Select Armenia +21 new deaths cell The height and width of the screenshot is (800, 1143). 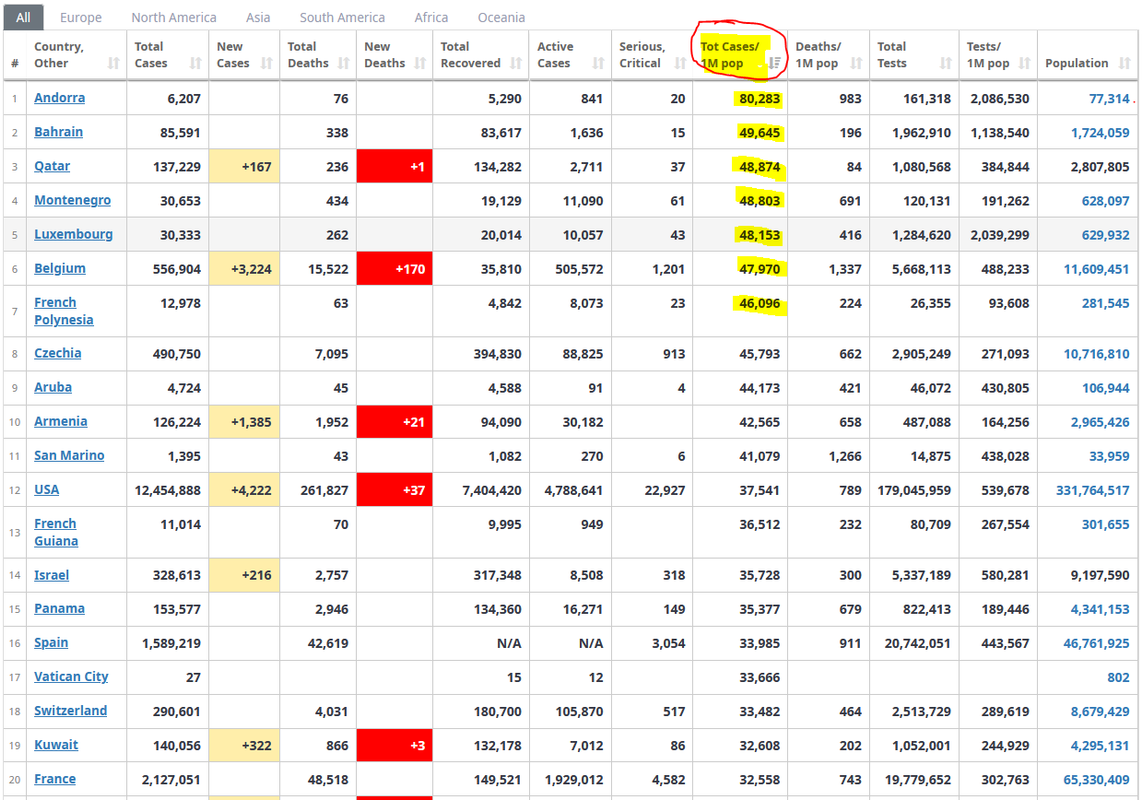coord(394,422)
